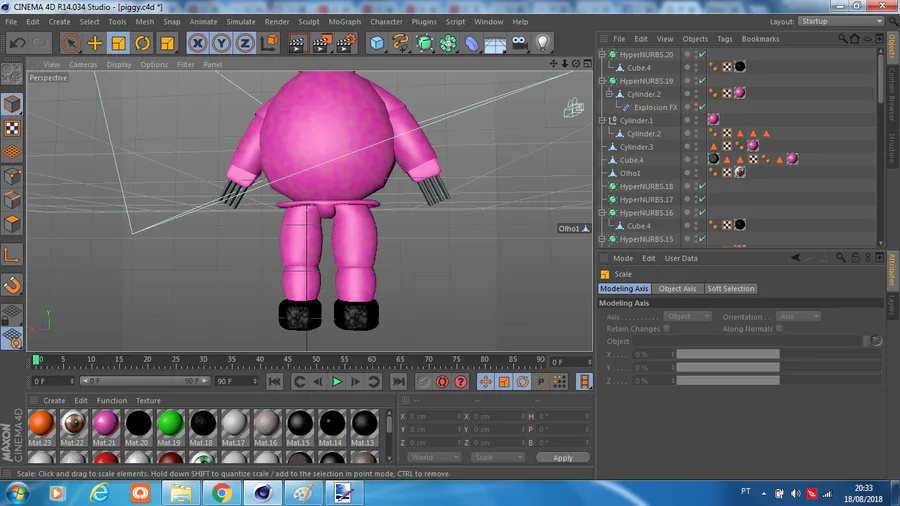Click the Undo arrow icon
The width and height of the screenshot is (900, 506).
17,43
